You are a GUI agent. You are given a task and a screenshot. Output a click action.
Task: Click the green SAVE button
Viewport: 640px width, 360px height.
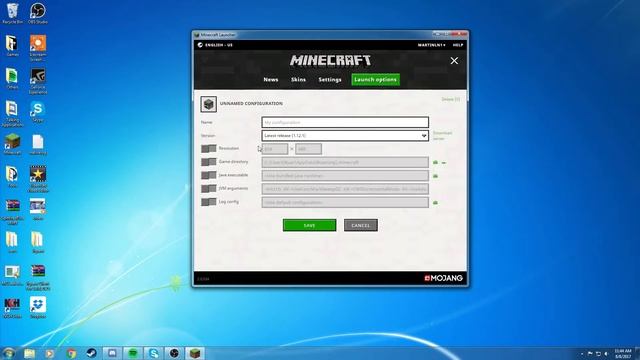[x=309, y=225]
